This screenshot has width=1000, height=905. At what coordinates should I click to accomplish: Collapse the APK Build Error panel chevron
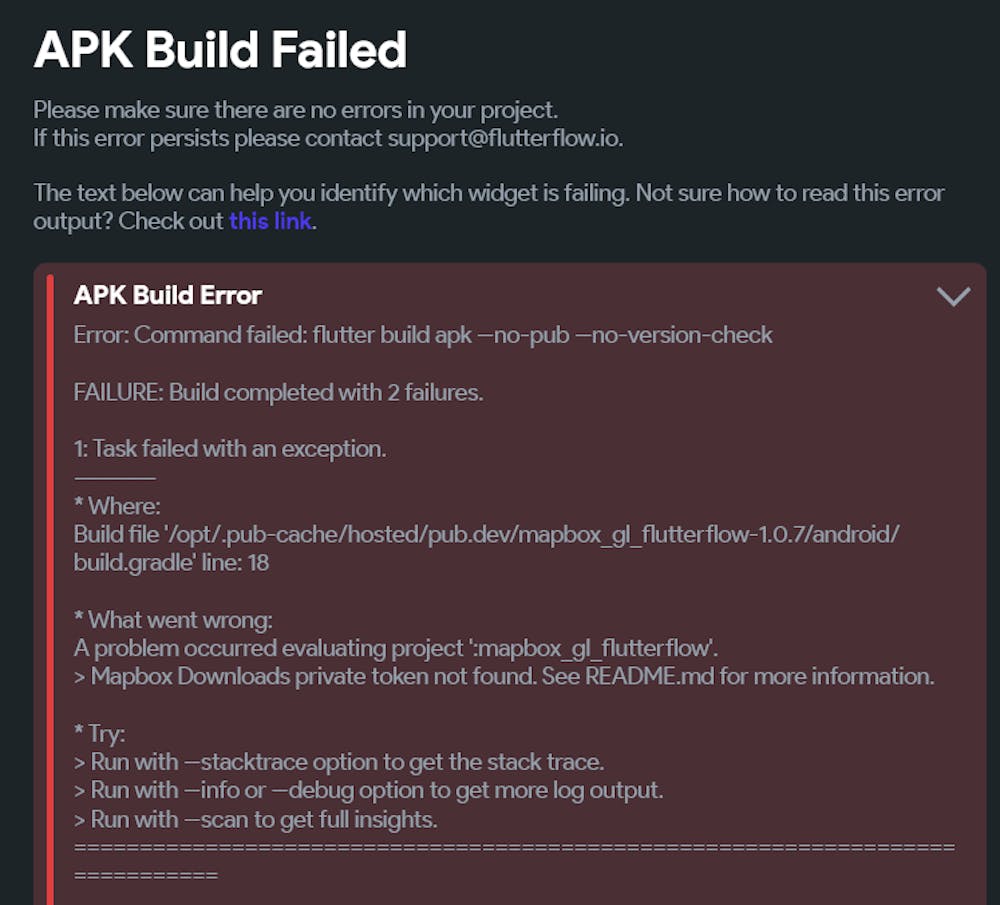[x=953, y=296]
